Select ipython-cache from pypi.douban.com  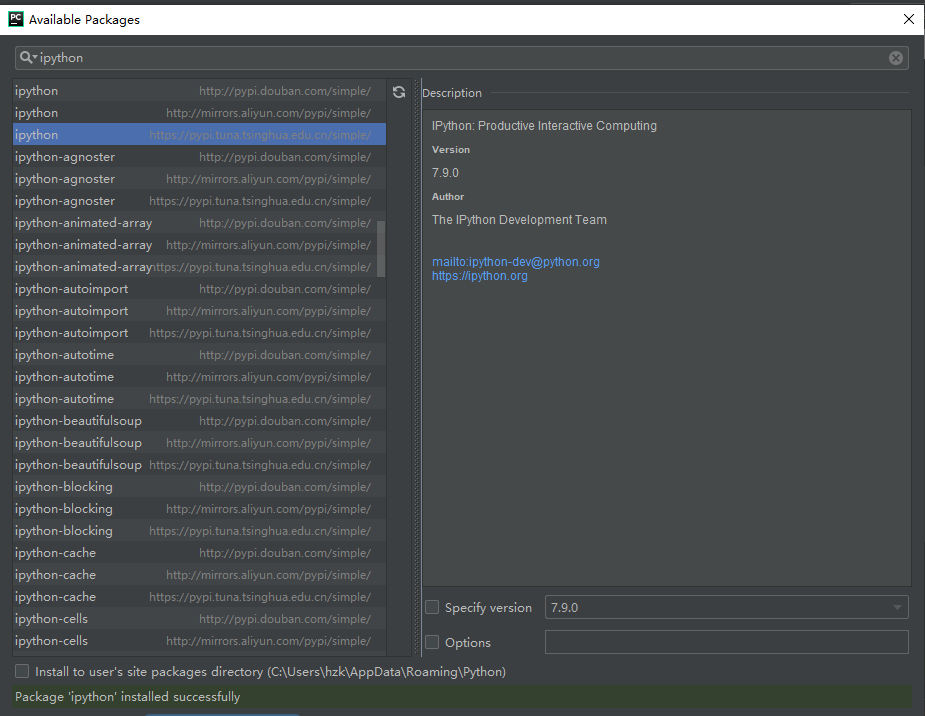pos(199,553)
